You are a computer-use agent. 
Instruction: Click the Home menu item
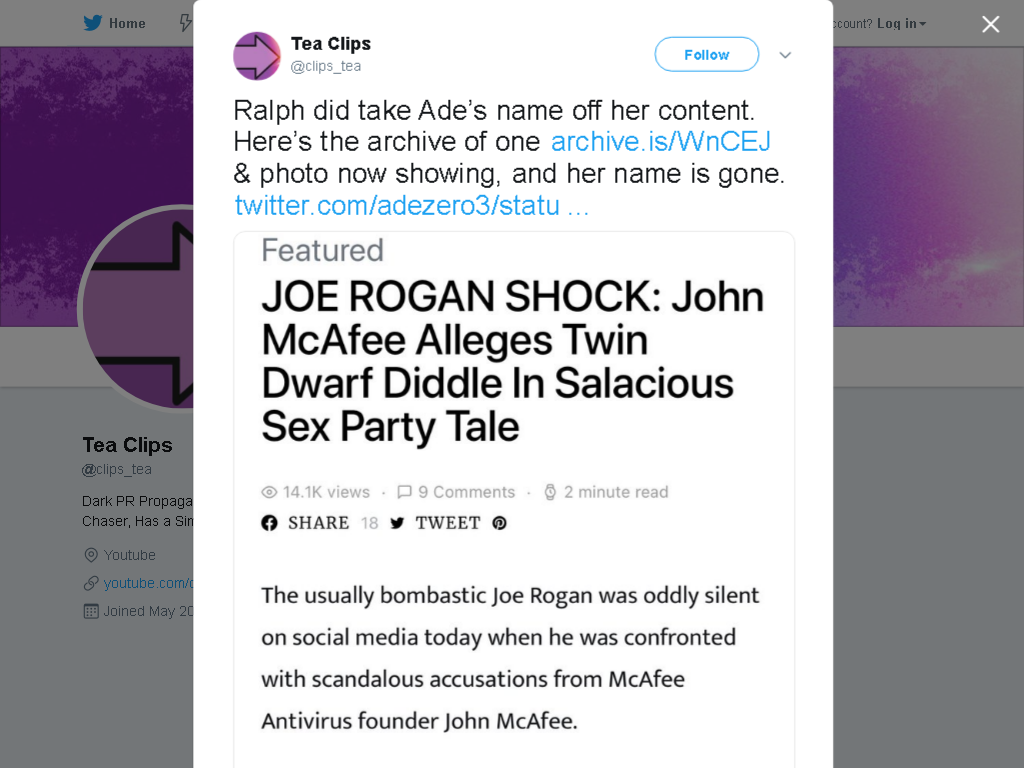coord(127,24)
